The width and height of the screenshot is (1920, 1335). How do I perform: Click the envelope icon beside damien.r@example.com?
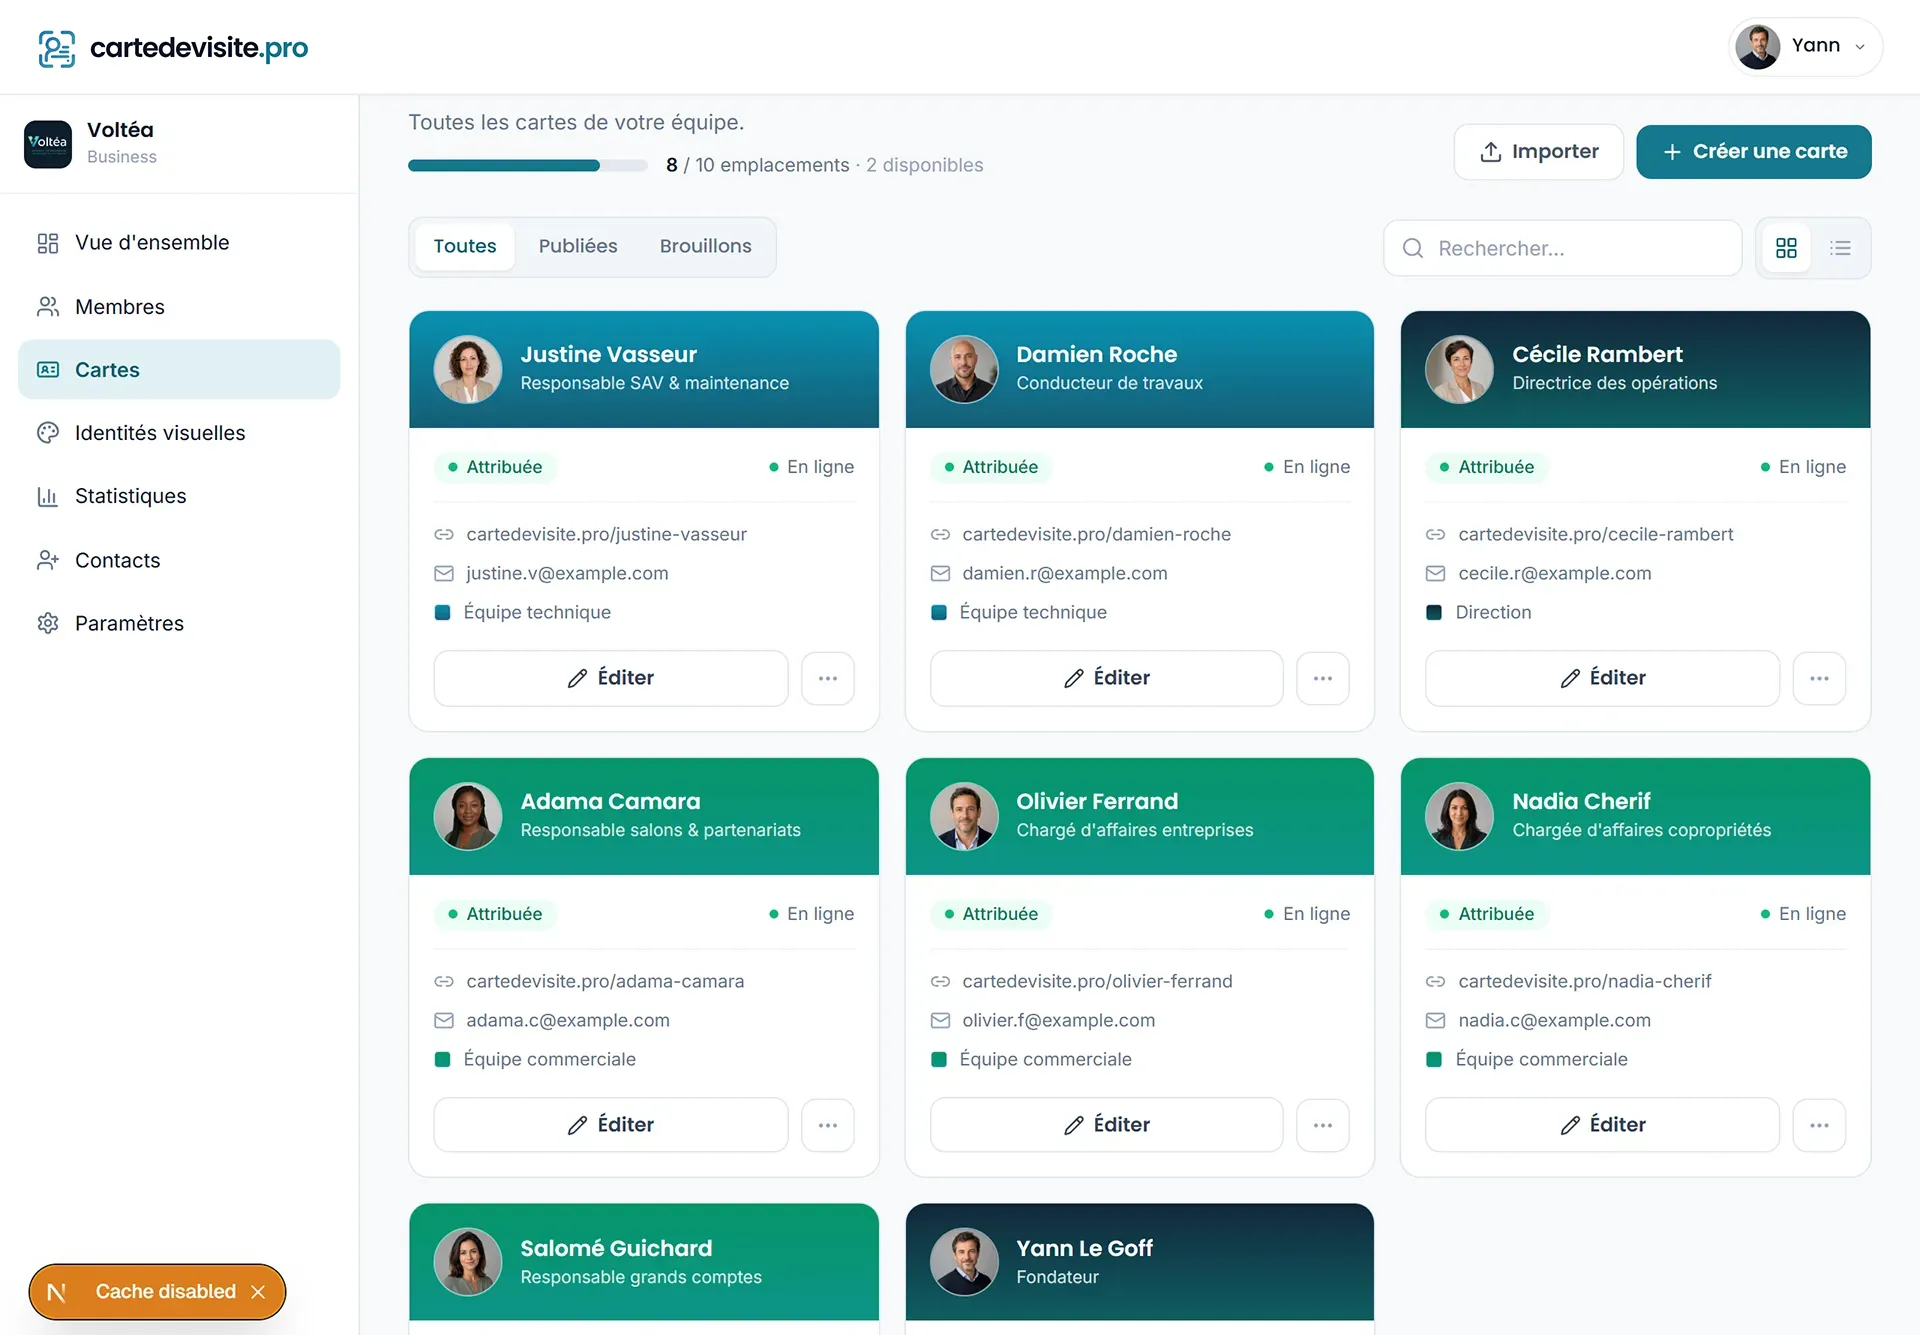(x=940, y=574)
